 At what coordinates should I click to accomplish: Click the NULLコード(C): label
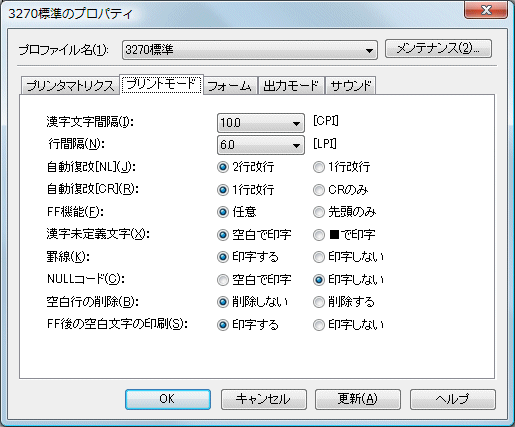click(86, 279)
